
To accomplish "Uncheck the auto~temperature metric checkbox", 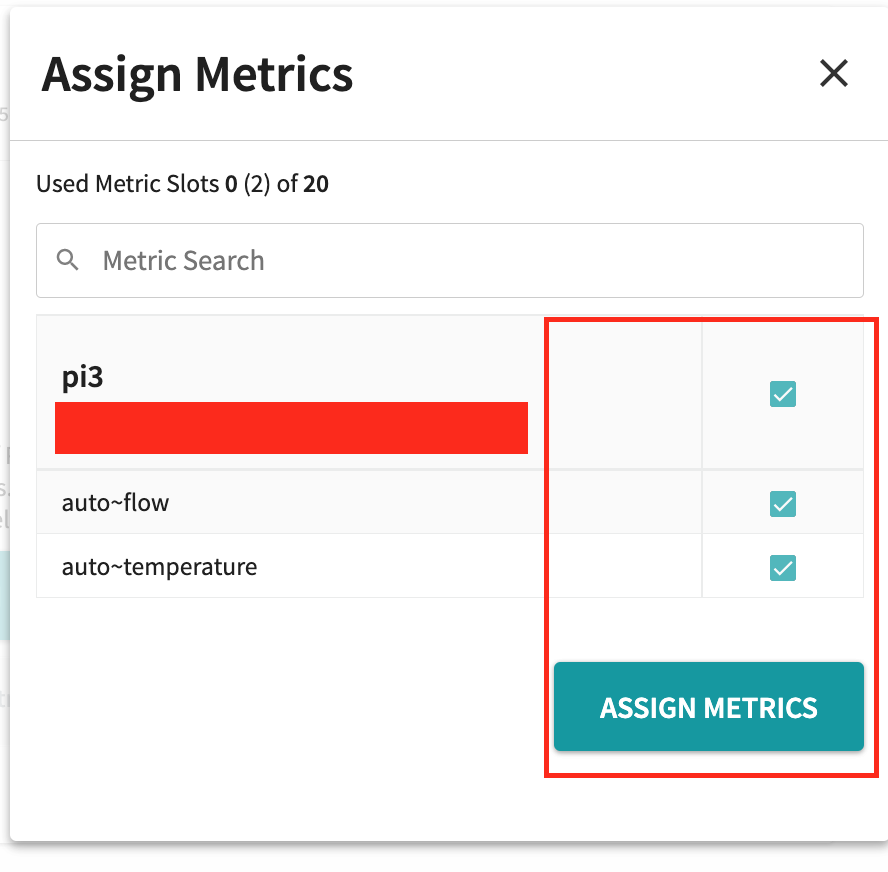I will 782,568.
